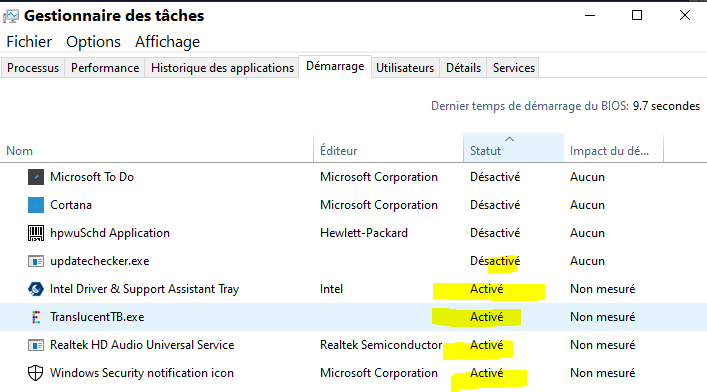Open the Détails tab
This screenshot has width=707, height=392.
(x=463, y=68)
